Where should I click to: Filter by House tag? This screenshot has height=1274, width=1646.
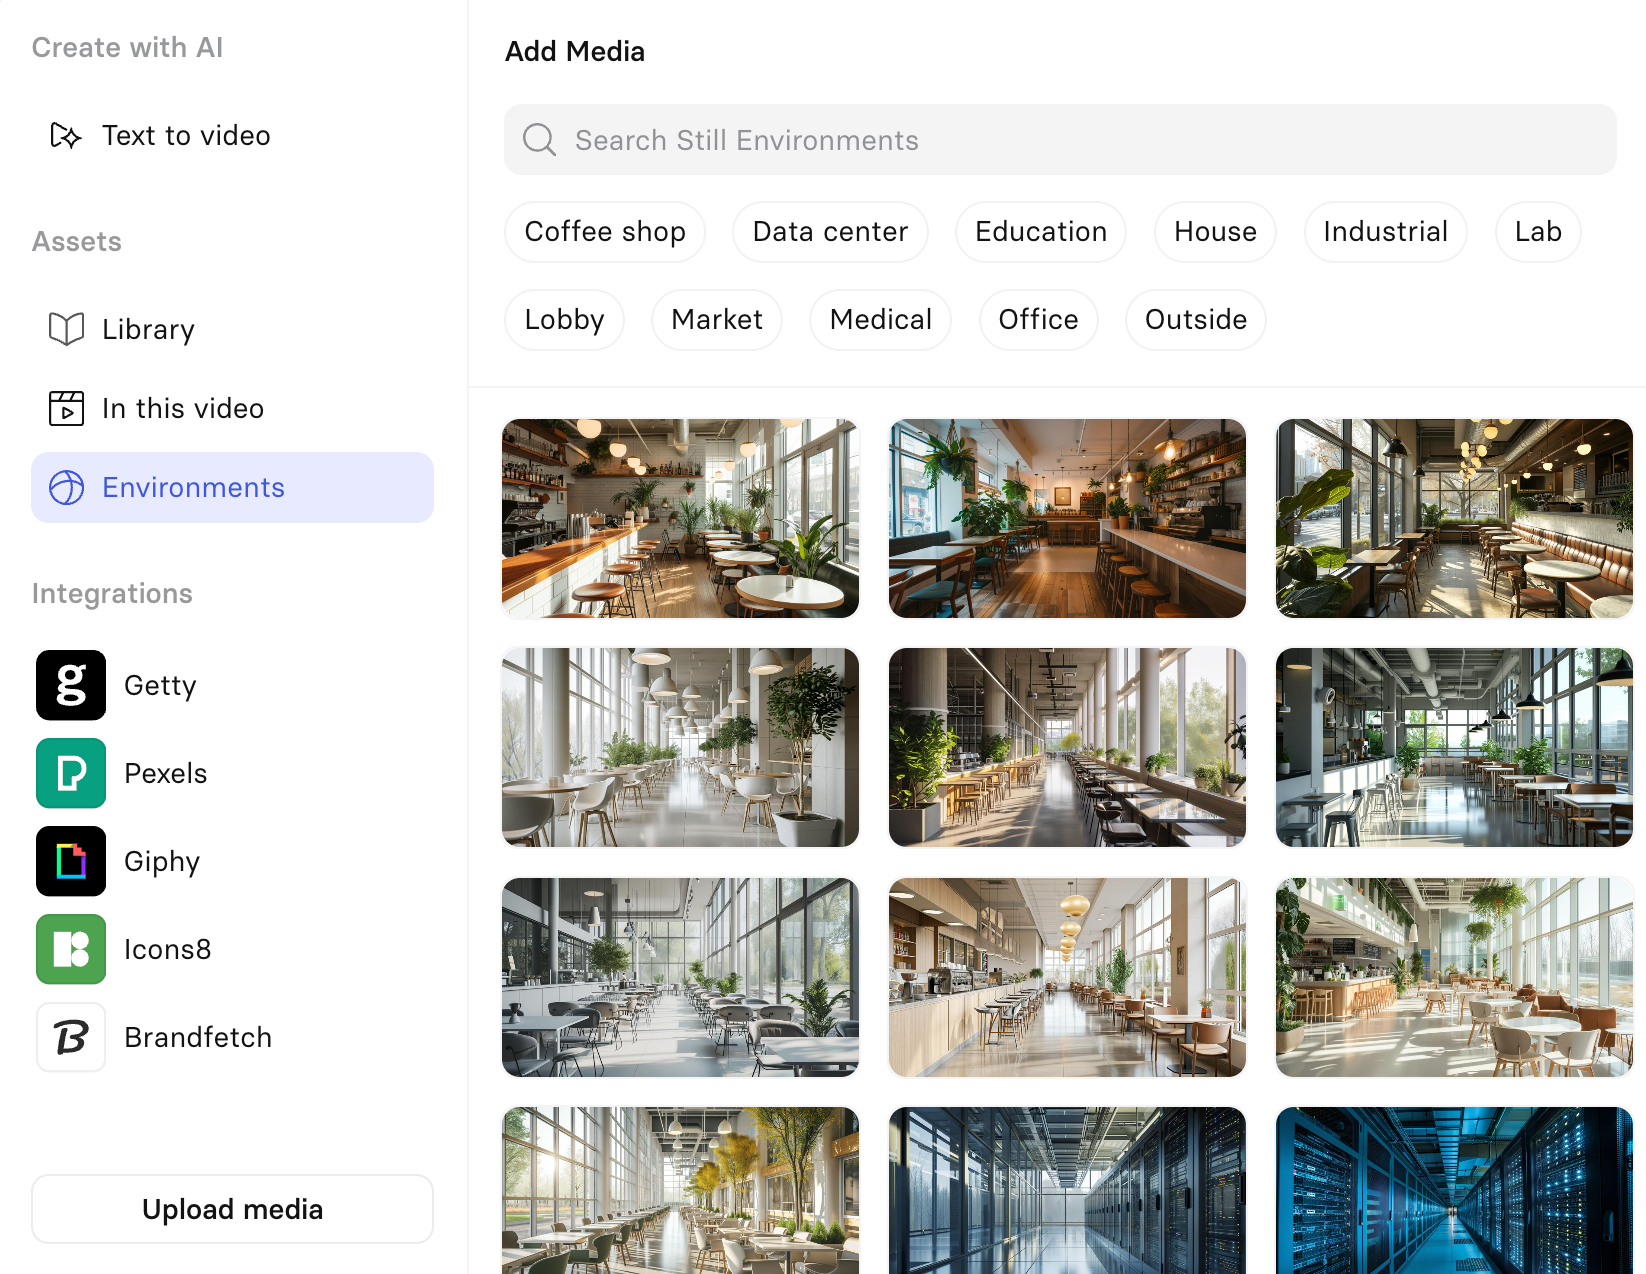[1215, 232]
